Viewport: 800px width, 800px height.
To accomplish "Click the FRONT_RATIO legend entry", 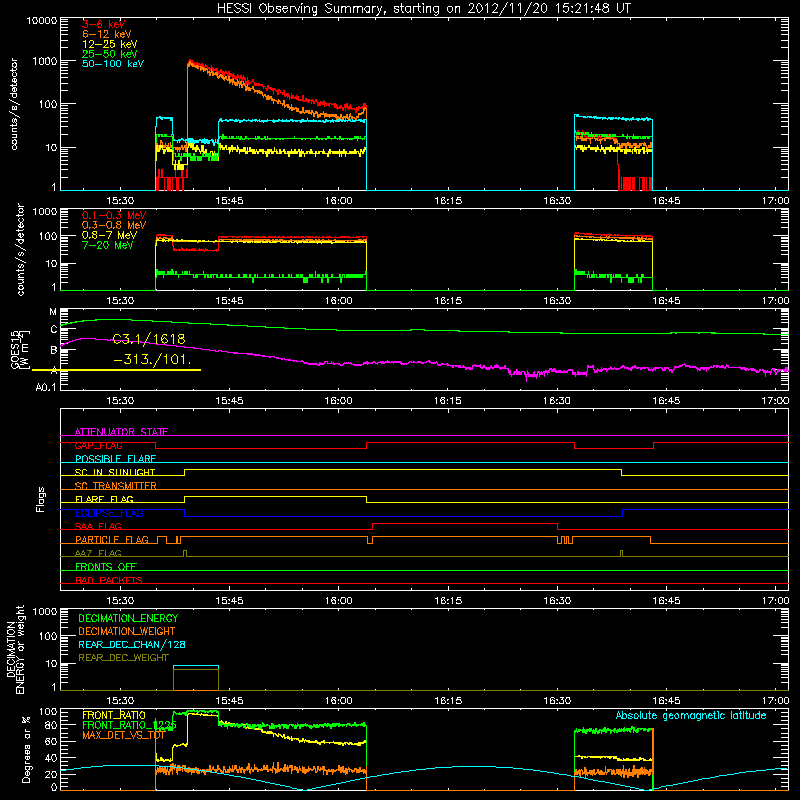I will point(114,715).
